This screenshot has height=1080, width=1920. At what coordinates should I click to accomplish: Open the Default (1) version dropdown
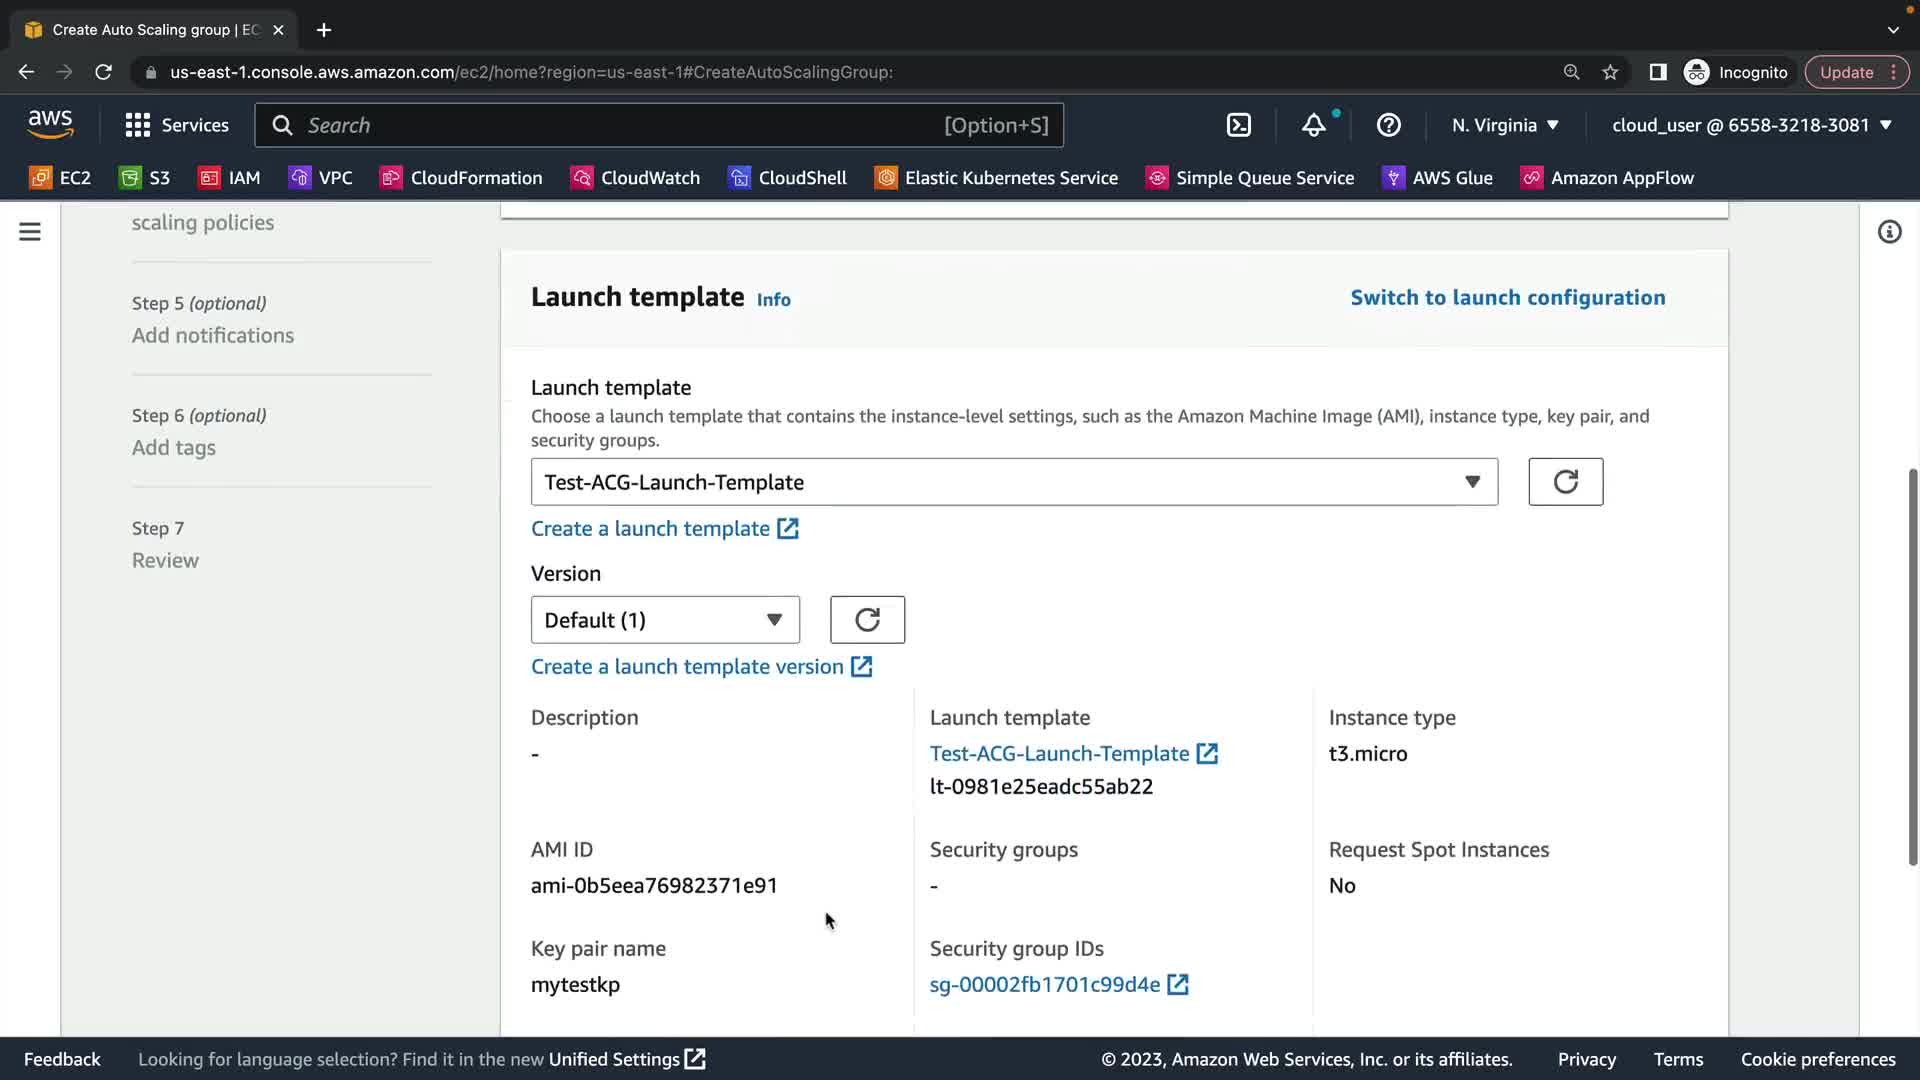pyautogui.click(x=664, y=620)
